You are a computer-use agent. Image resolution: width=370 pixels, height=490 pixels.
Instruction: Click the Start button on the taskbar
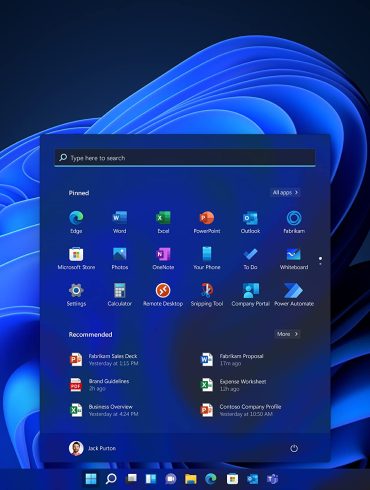tap(91, 479)
